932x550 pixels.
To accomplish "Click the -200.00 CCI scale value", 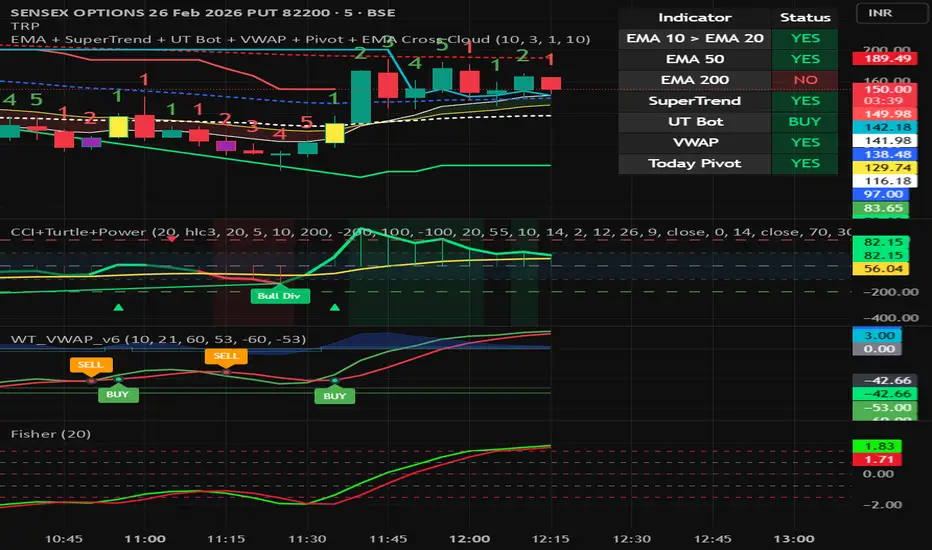I will 890,292.
